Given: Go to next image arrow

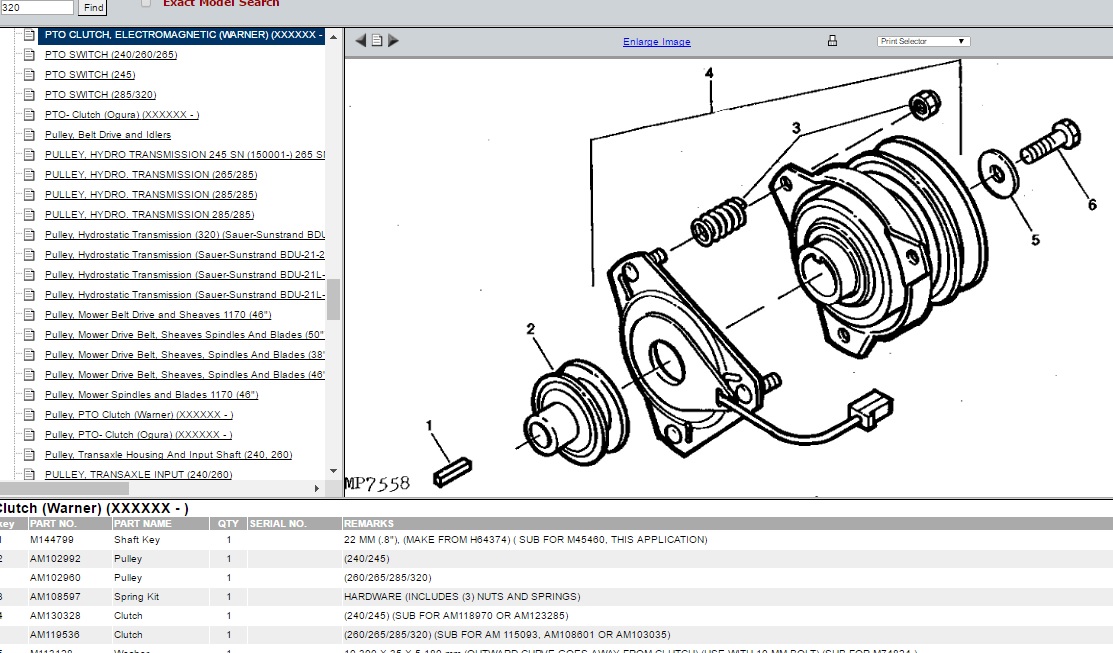Looking at the screenshot, I should click(x=393, y=41).
